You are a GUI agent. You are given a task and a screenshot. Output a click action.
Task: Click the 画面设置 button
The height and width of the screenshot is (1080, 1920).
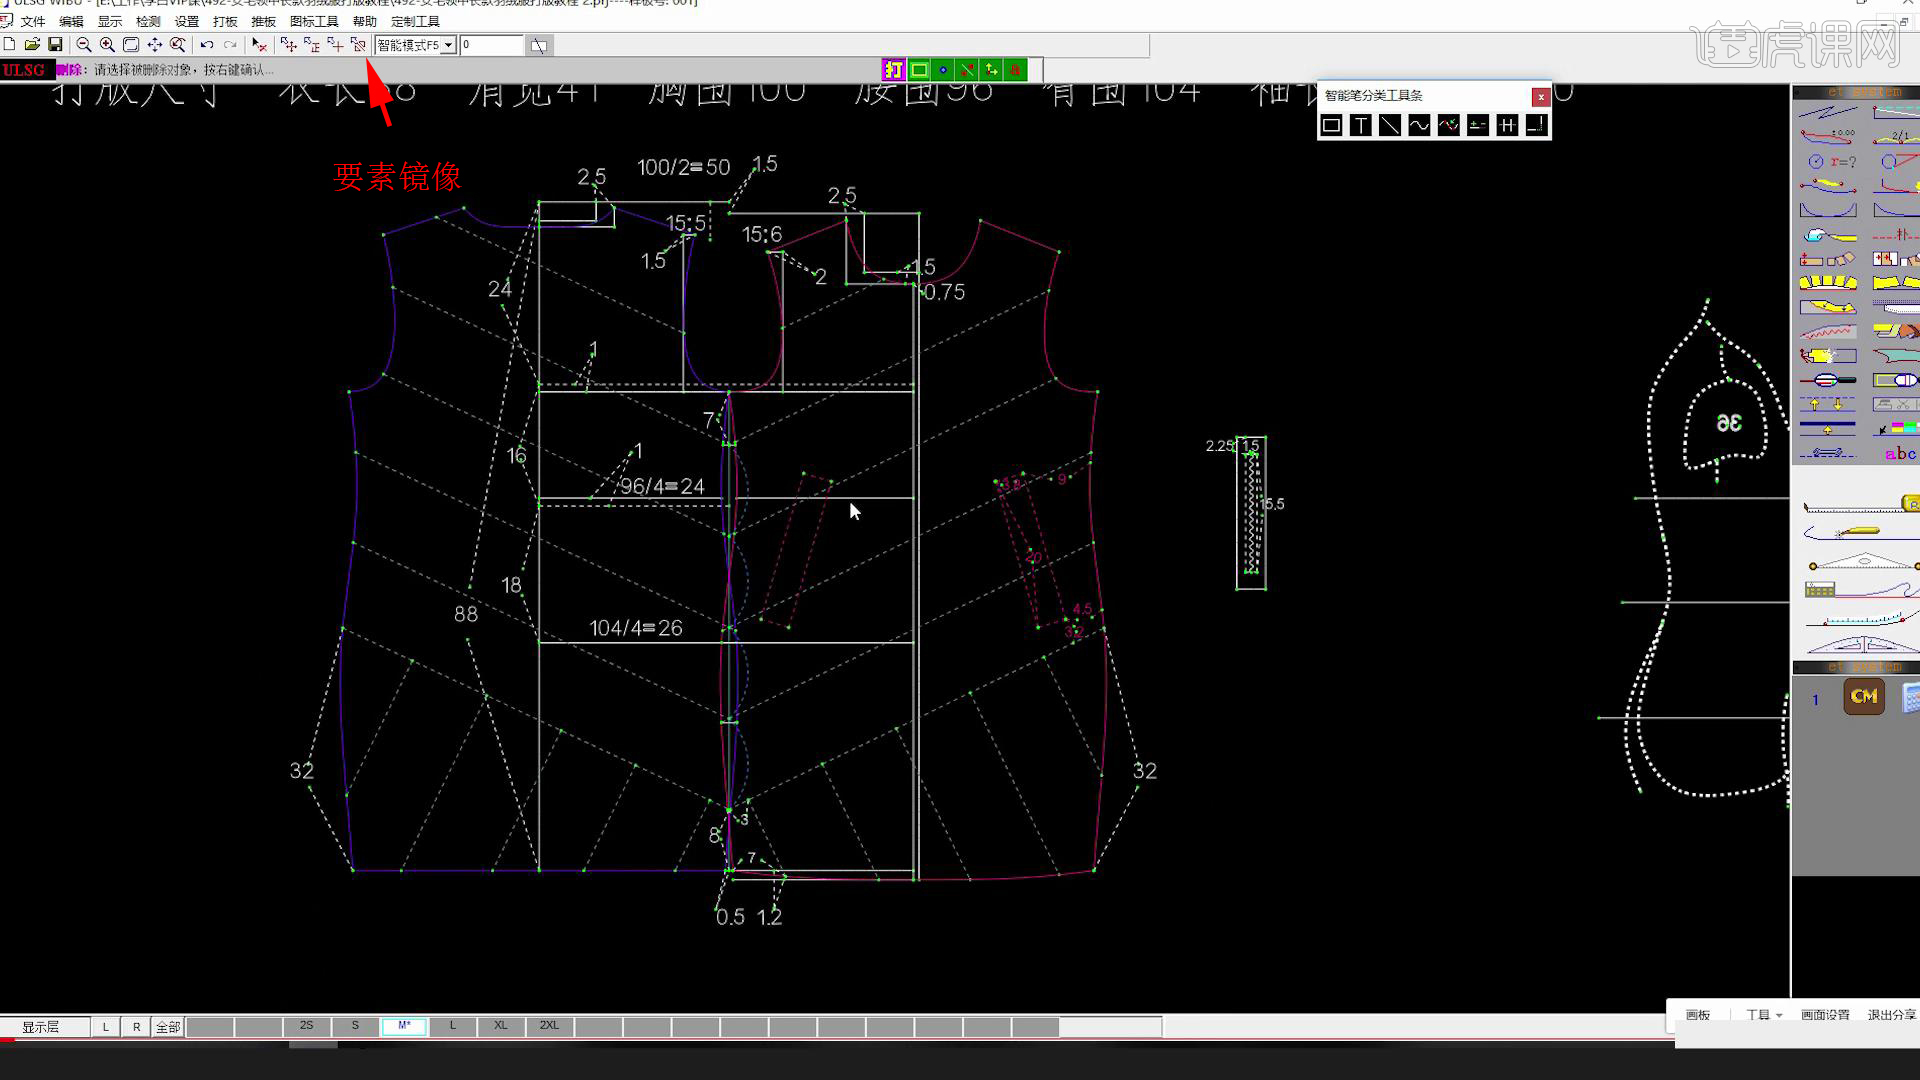coord(1825,1015)
